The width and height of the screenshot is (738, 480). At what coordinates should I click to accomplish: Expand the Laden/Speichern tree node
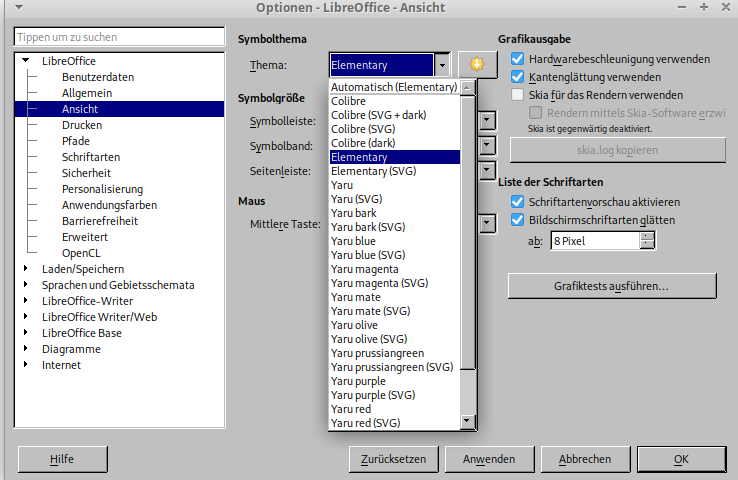(26, 269)
